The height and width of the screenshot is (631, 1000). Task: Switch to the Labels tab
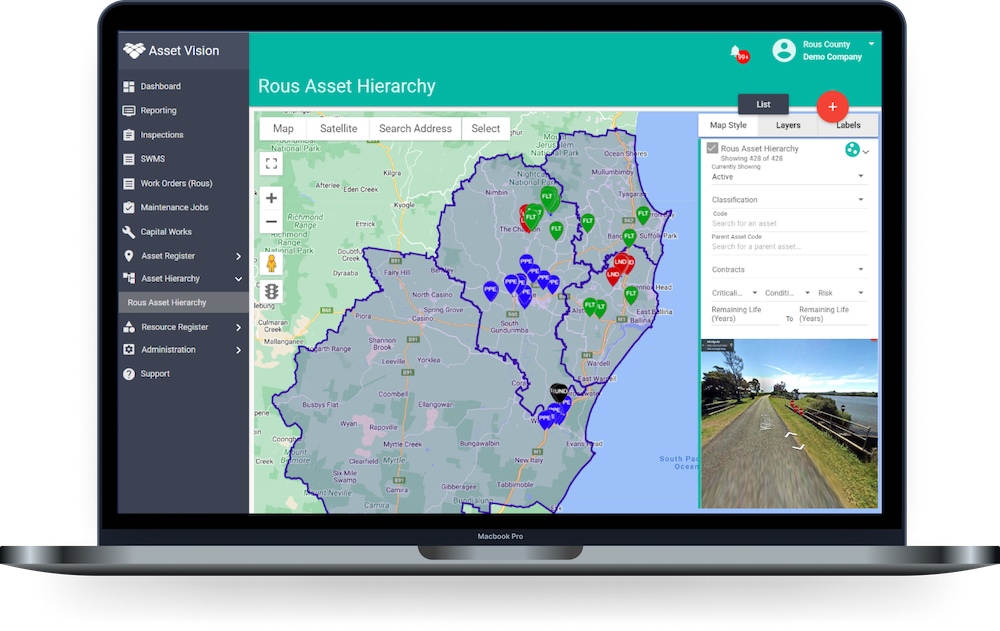coord(848,125)
